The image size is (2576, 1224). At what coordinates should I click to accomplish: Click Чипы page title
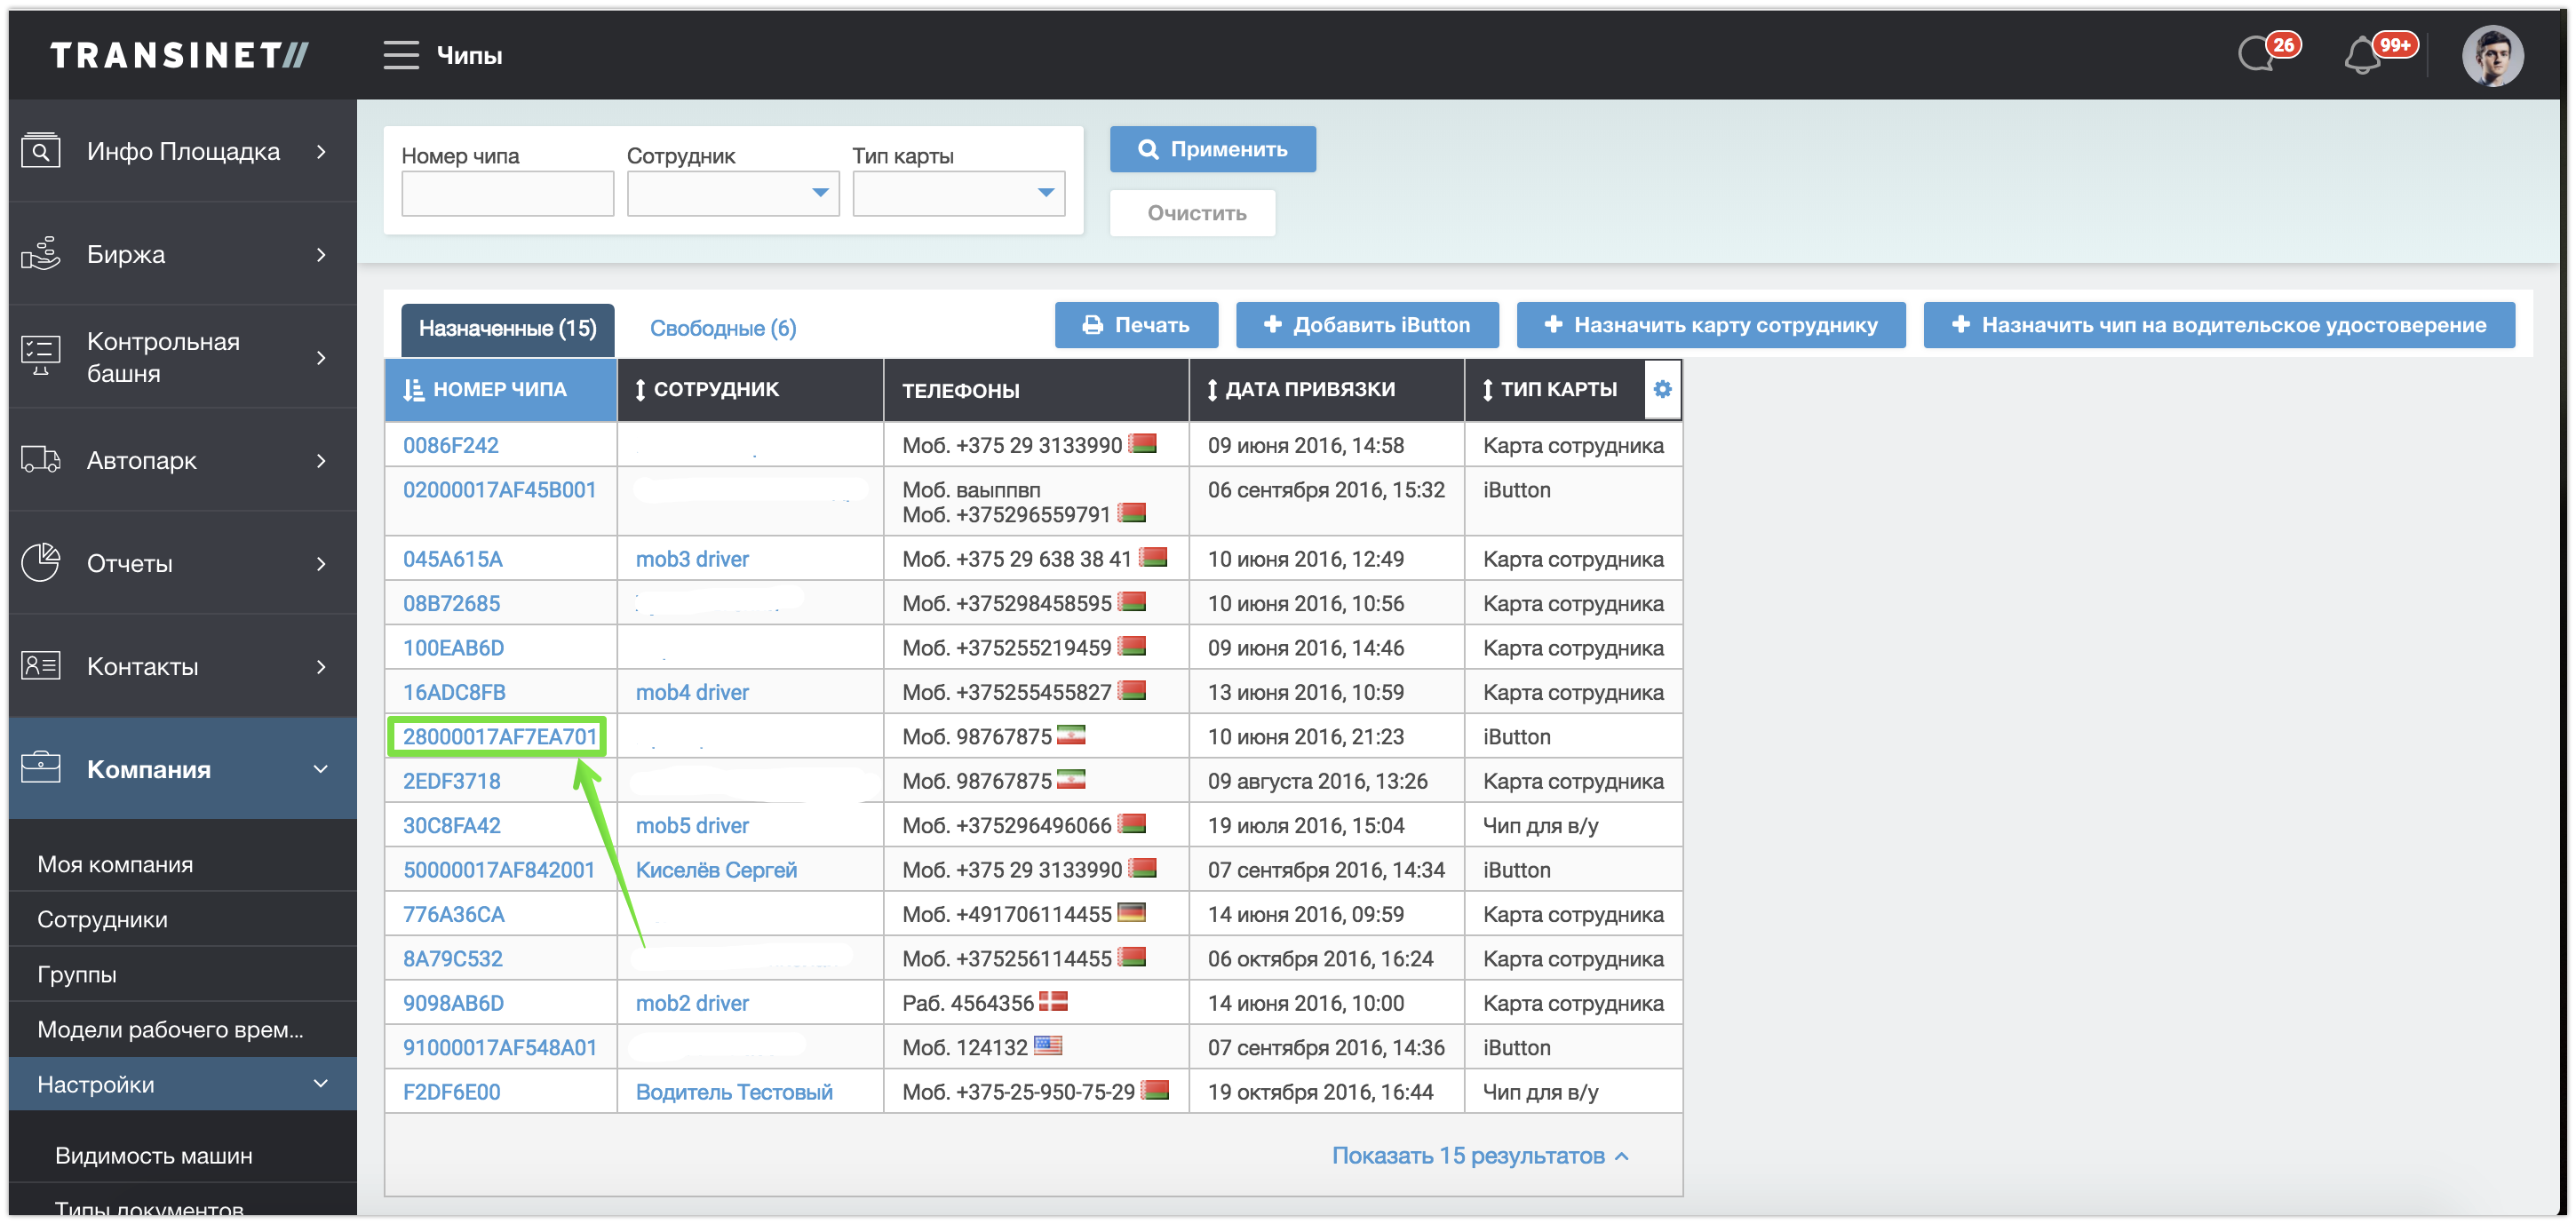(x=469, y=55)
